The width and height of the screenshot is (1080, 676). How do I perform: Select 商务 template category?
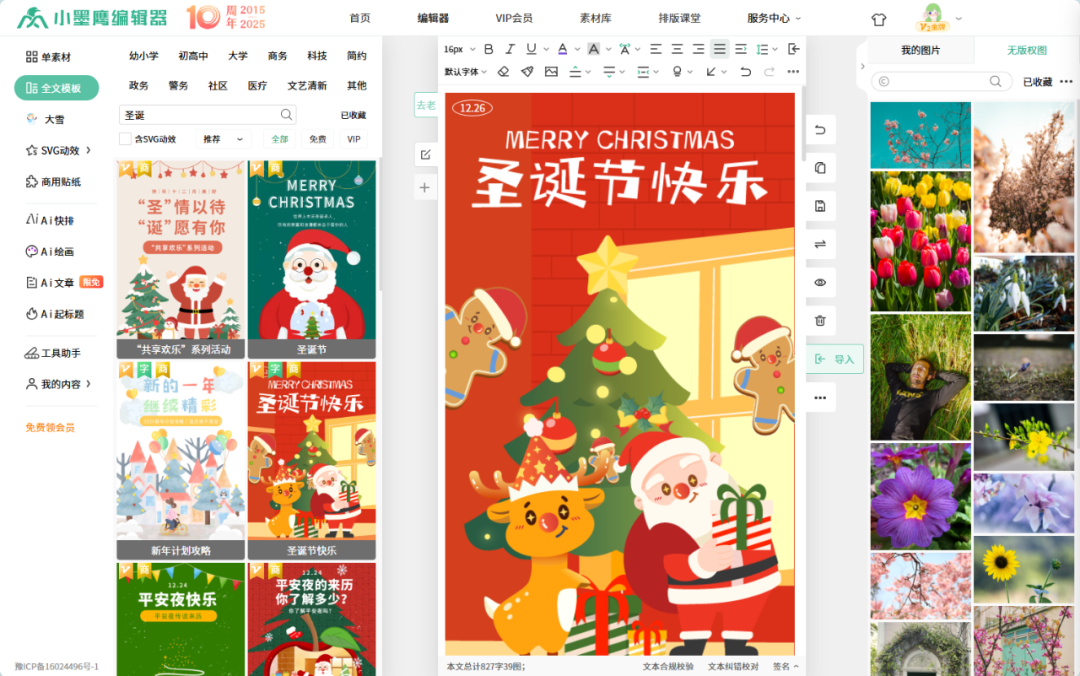point(278,56)
